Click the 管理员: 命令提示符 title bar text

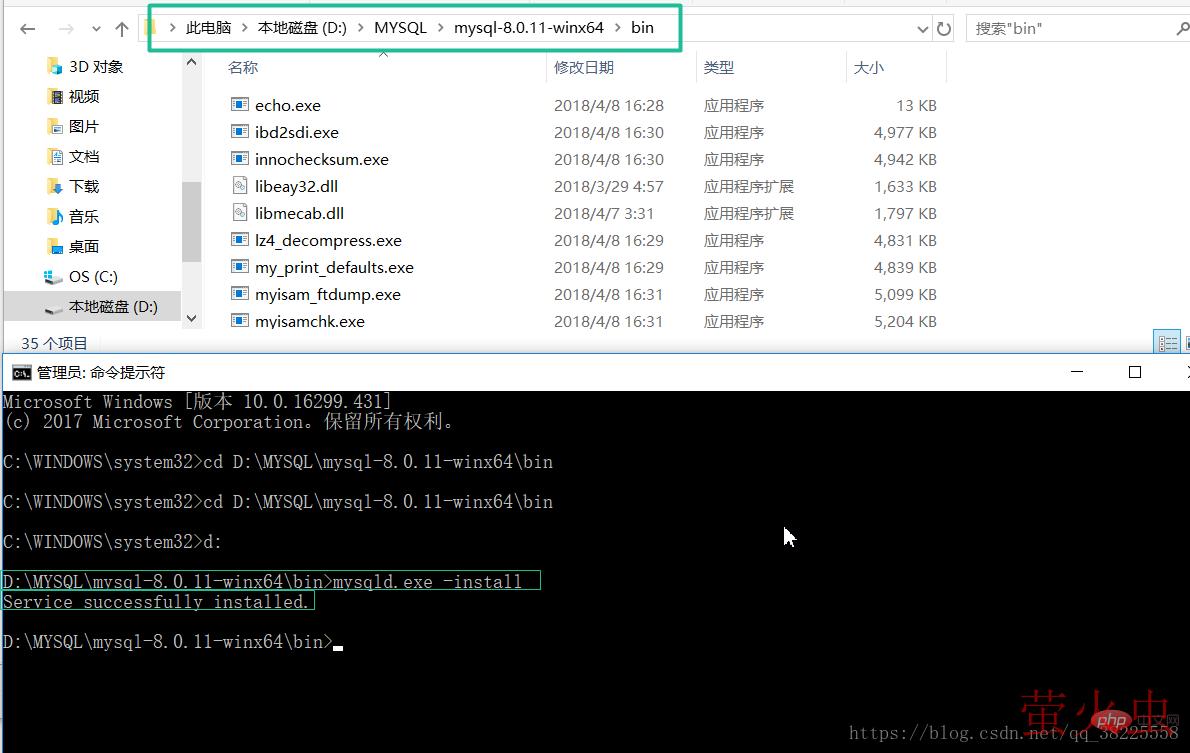tap(101, 373)
